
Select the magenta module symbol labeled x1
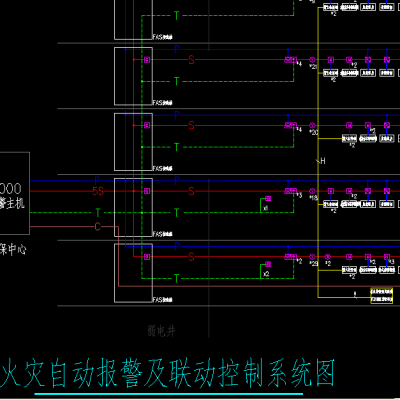(x=268, y=199)
